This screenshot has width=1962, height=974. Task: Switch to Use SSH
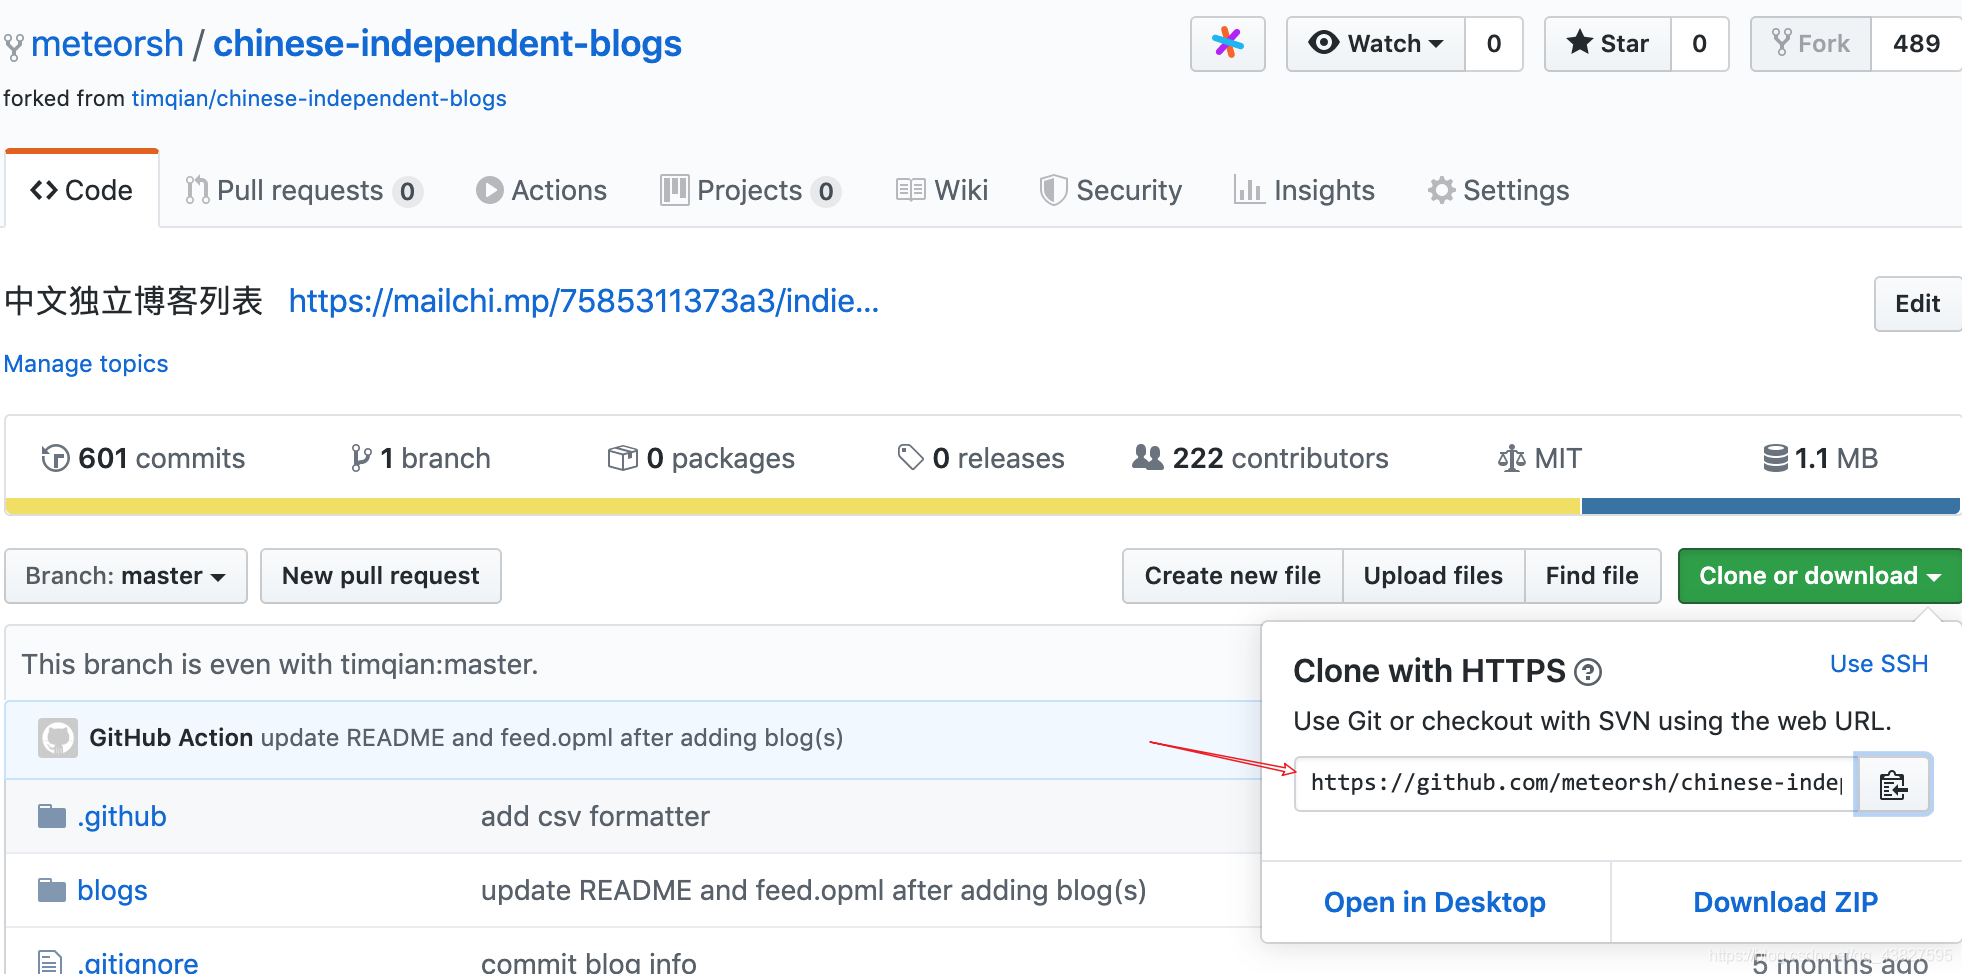(1879, 664)
